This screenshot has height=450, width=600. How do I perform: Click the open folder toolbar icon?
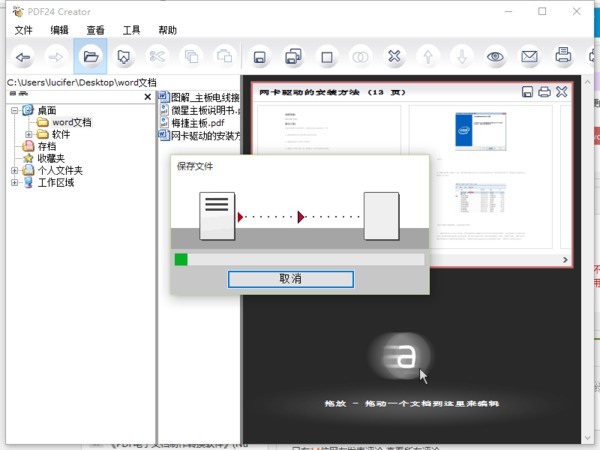click(x=89, y=56)
